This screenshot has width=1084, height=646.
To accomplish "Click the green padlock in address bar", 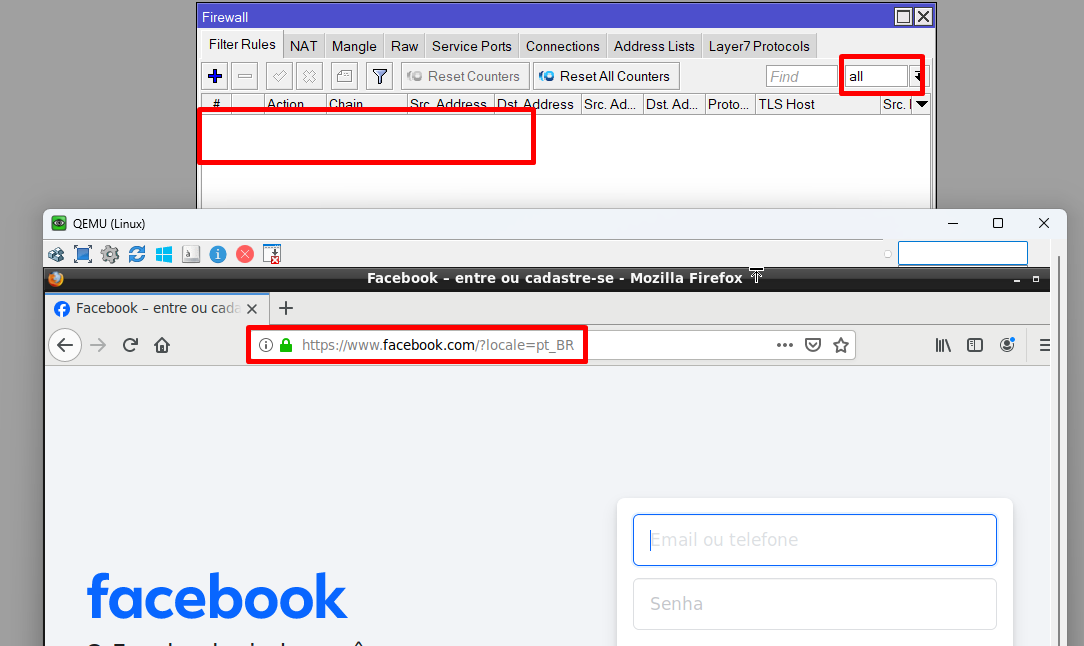I will pos(286,345).
